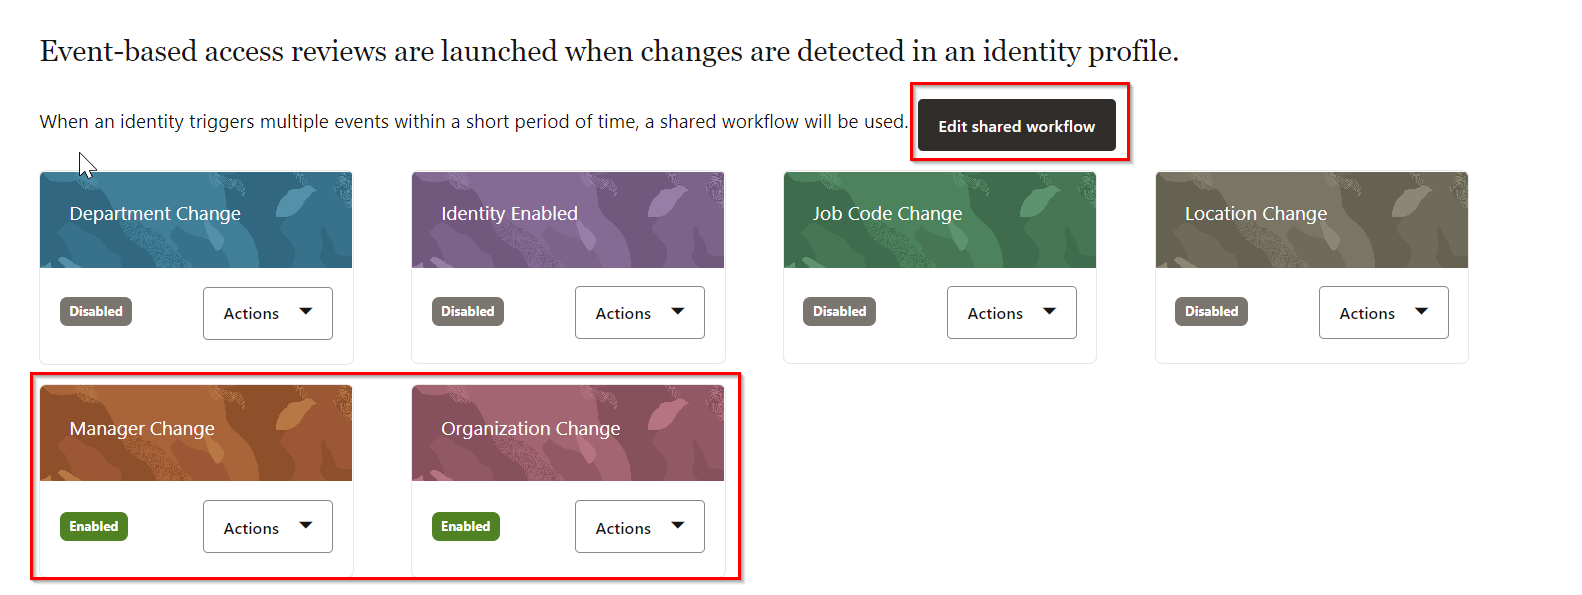Screen dimensions: 1582x595
Task: Open the Actions dropdown for Manager Change
Action: (267, 526)
